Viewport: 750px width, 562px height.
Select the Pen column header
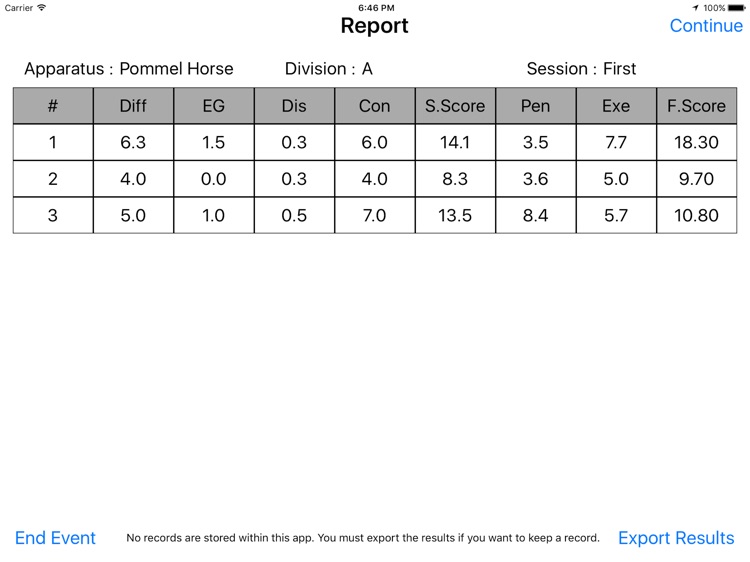point(536,106)
